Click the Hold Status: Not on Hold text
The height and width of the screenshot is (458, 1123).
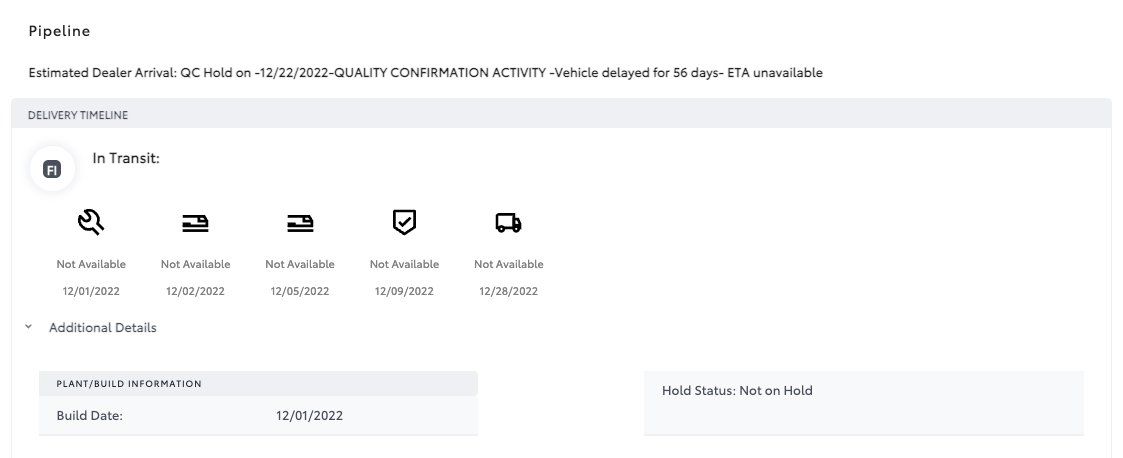[x=737, y=391]
